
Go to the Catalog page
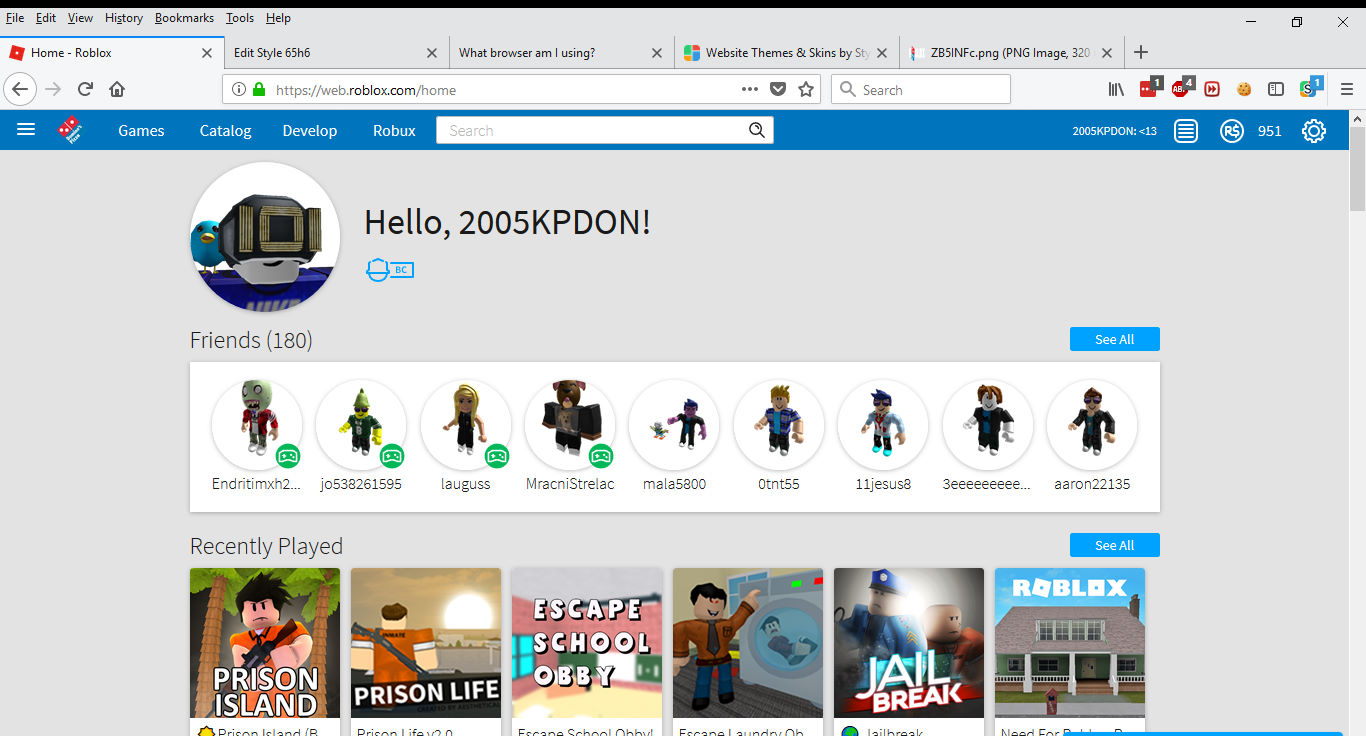225,130
